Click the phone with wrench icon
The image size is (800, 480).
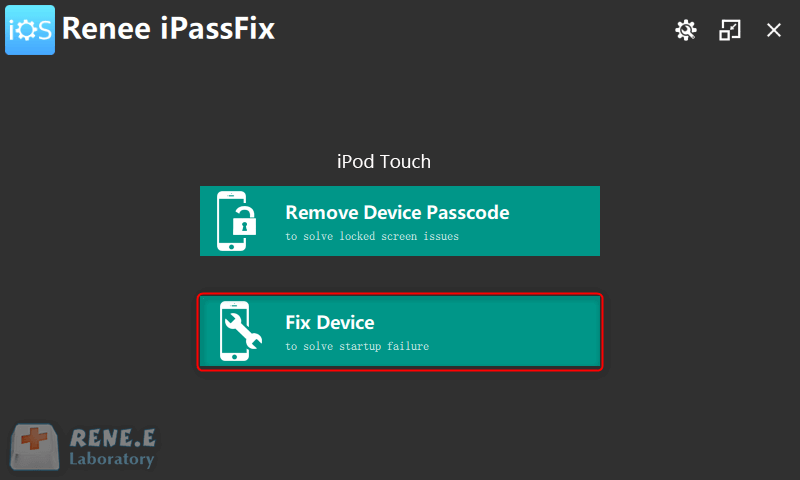tap(237, 331)
